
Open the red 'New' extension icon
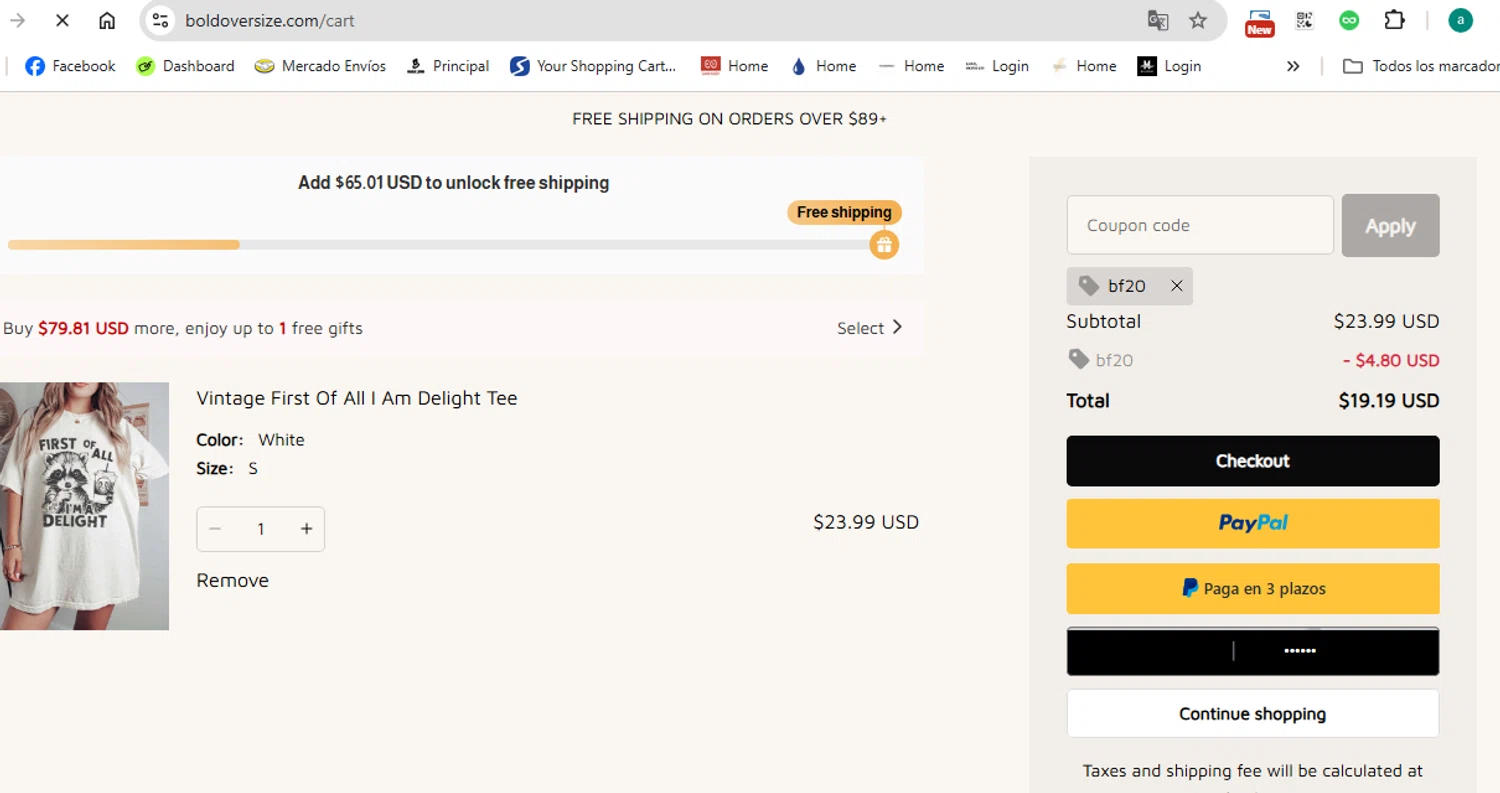coord(1259,22)
